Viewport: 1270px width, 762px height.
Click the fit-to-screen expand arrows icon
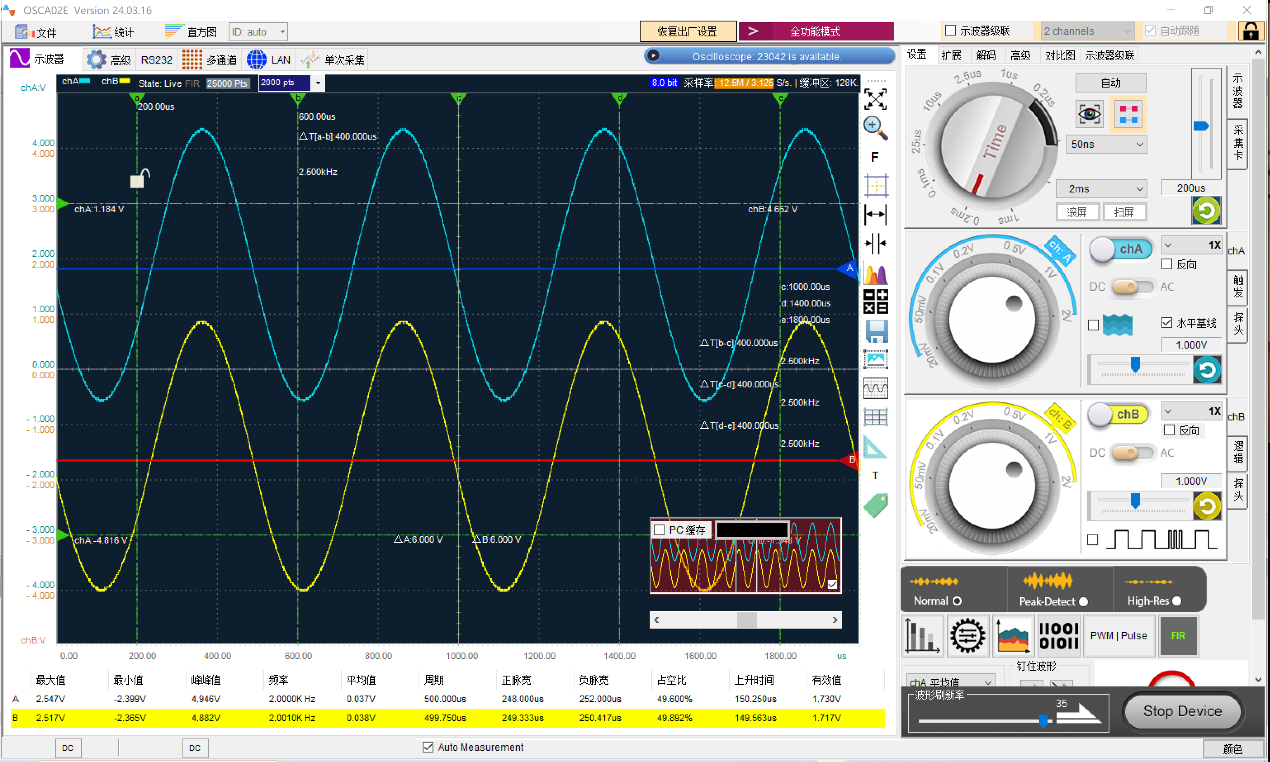876,98
